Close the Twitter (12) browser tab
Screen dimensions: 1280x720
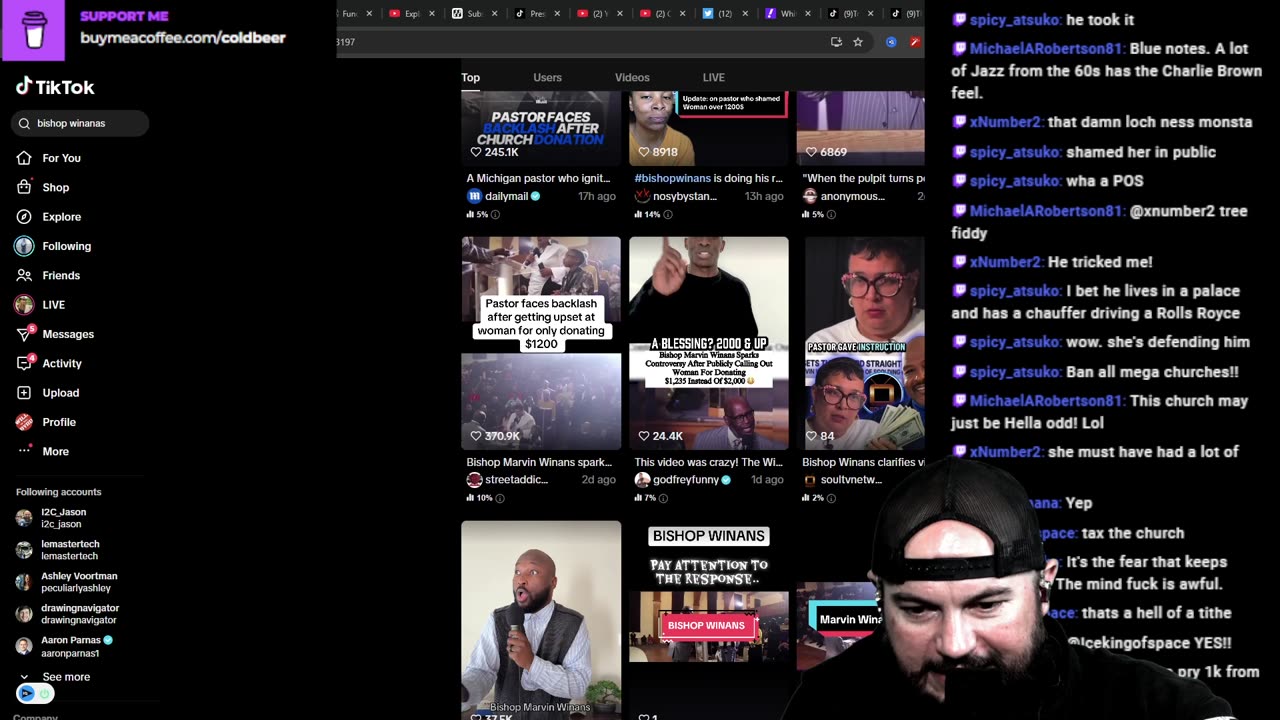click(x=744, y=13)
